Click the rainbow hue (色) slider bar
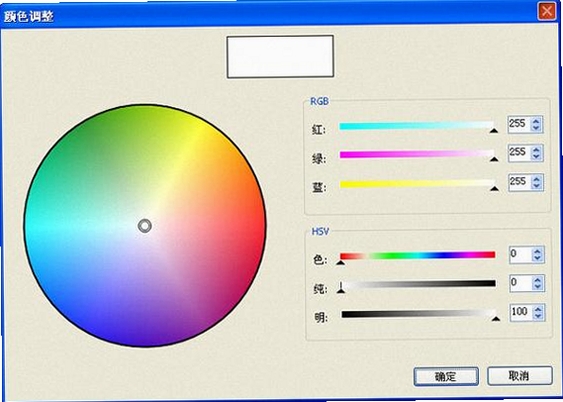This screenshot has height=402, width=563. pyautogui.click(x=418, y=255)
